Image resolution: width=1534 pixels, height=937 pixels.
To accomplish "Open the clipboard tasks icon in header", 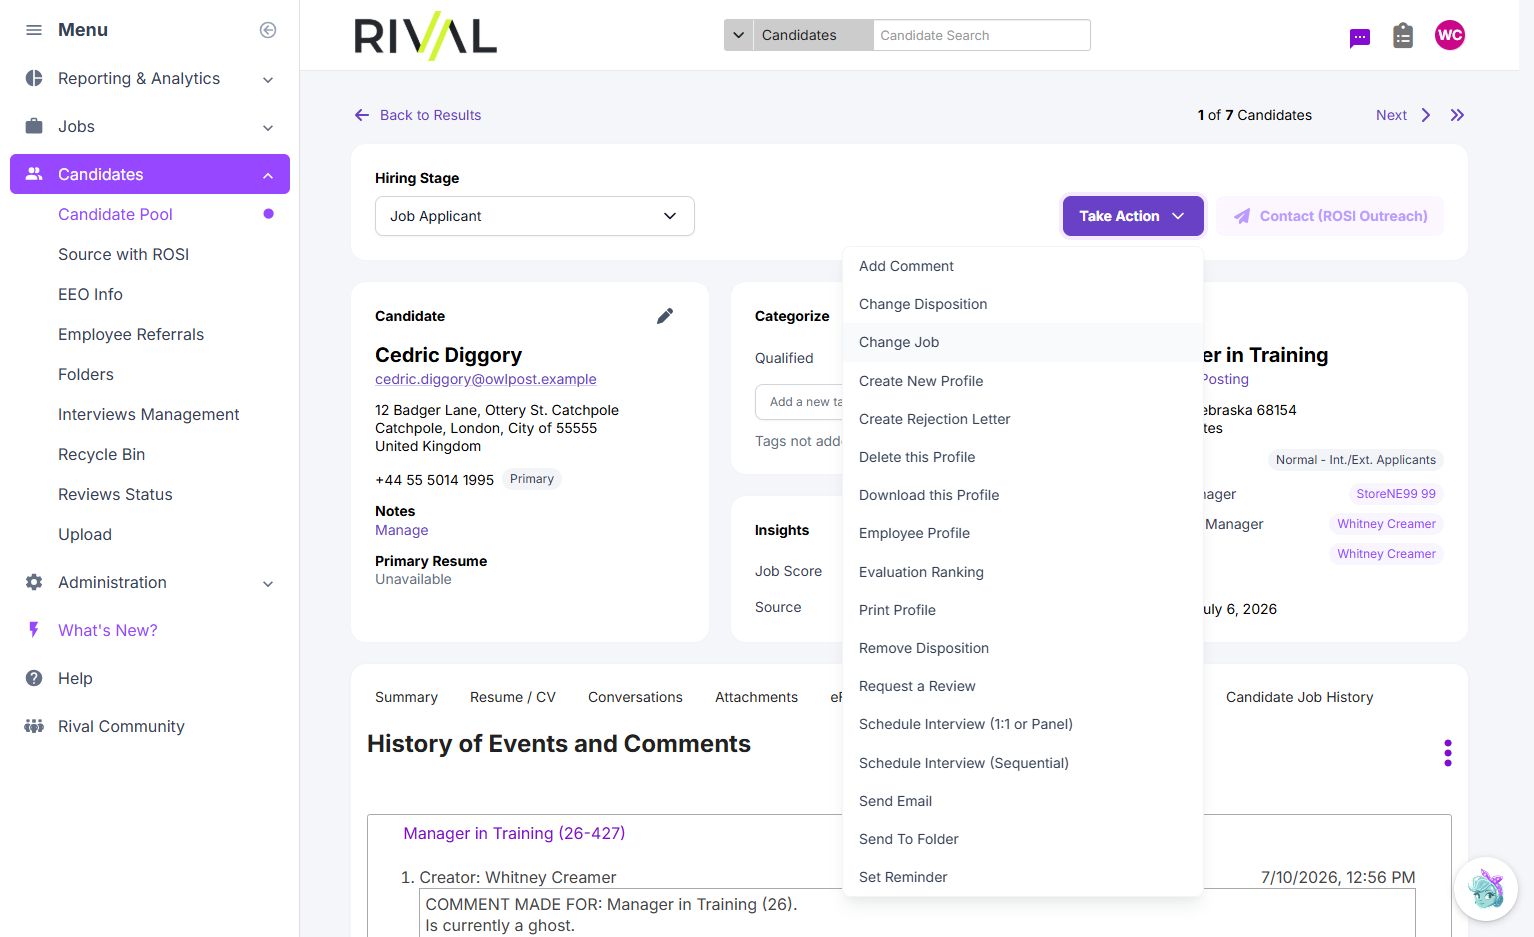I will tap(1403, 36).
